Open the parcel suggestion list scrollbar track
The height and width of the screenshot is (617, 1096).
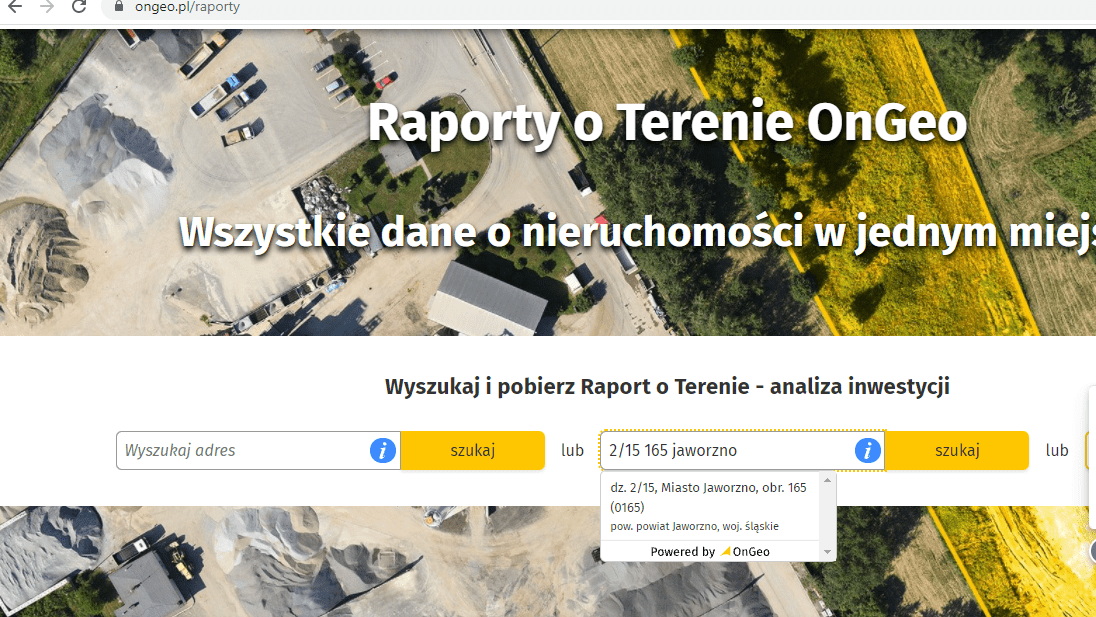[x=828, y=518]
